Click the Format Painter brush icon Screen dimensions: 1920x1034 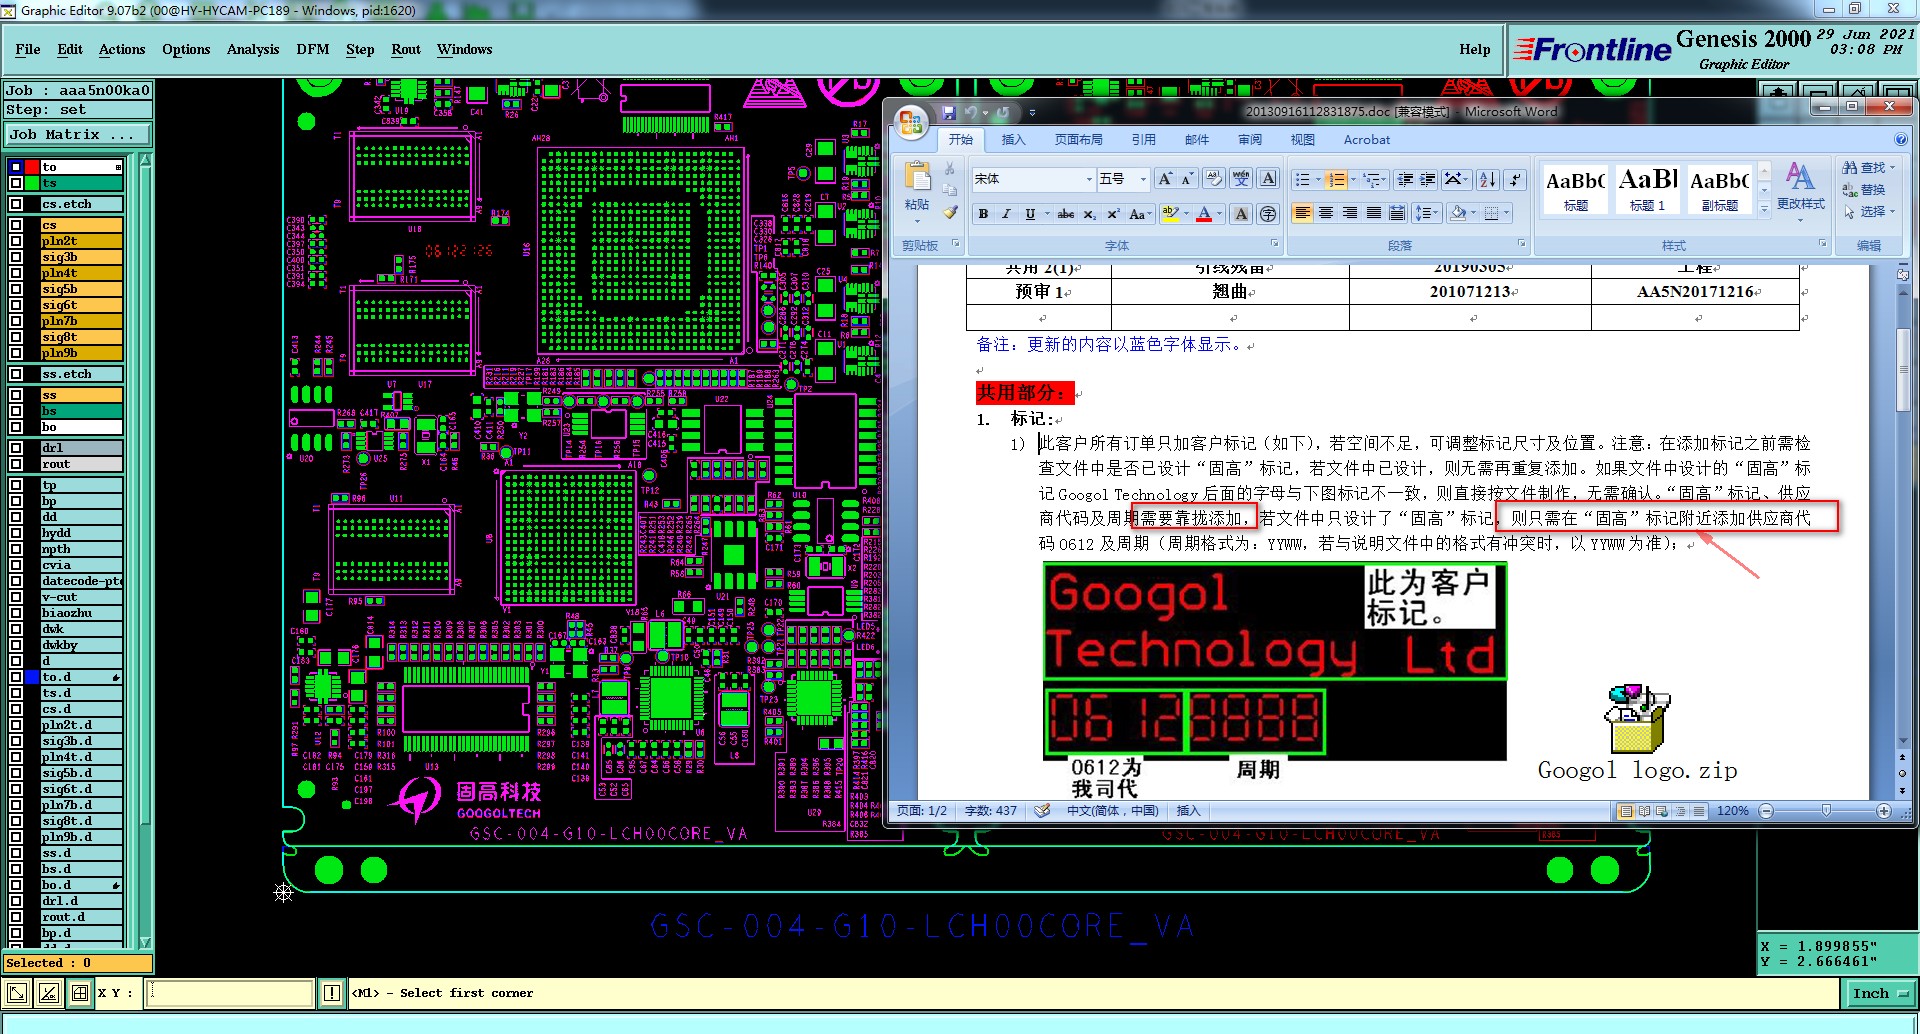pos(951,213)
